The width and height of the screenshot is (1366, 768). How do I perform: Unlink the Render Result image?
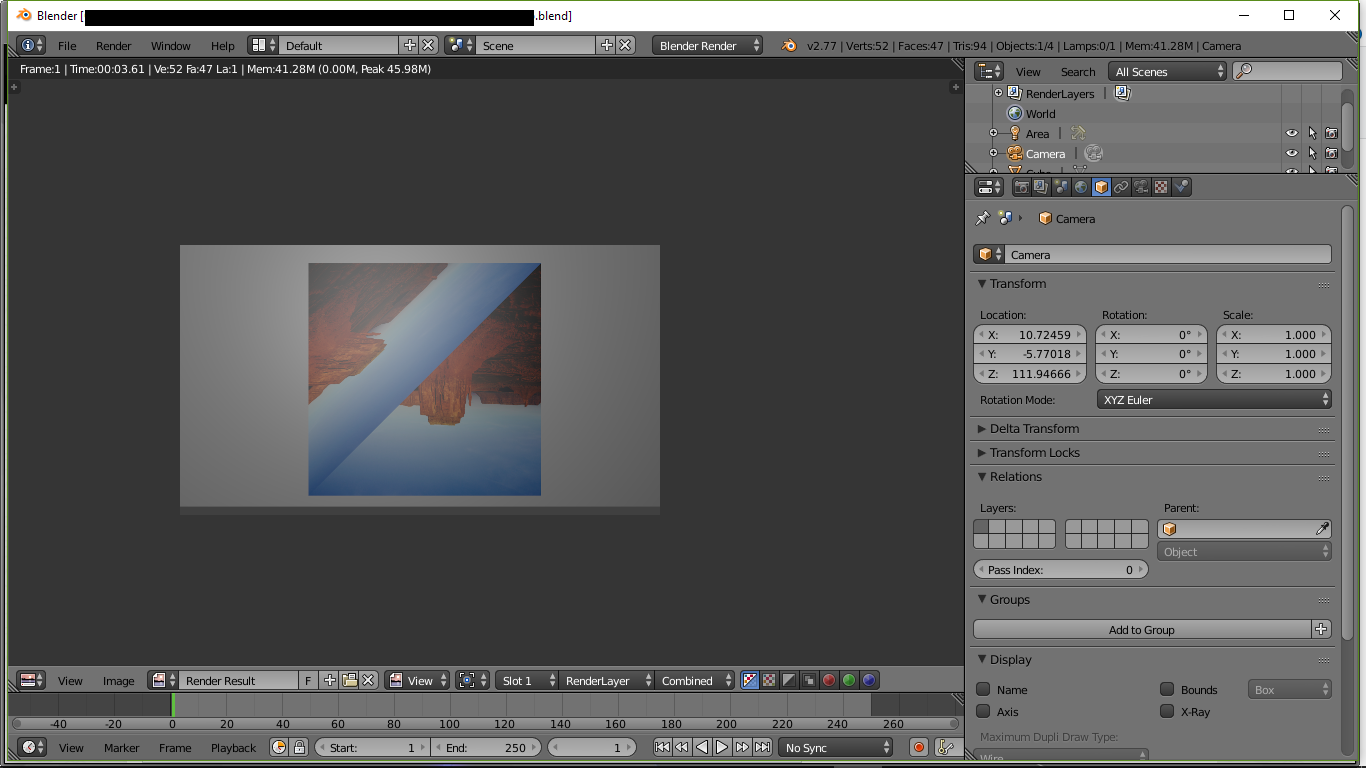[368, 680]
